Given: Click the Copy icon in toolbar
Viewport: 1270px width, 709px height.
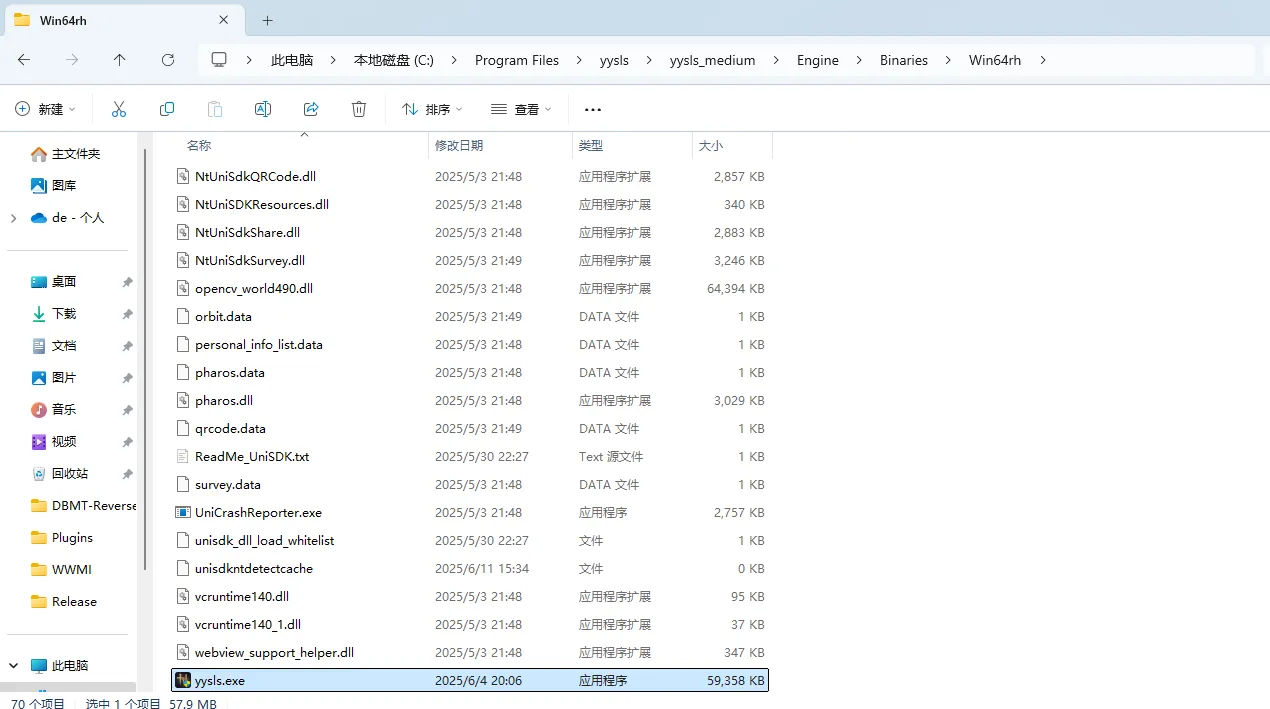Looking at the screenshot, I should (167, 109).
